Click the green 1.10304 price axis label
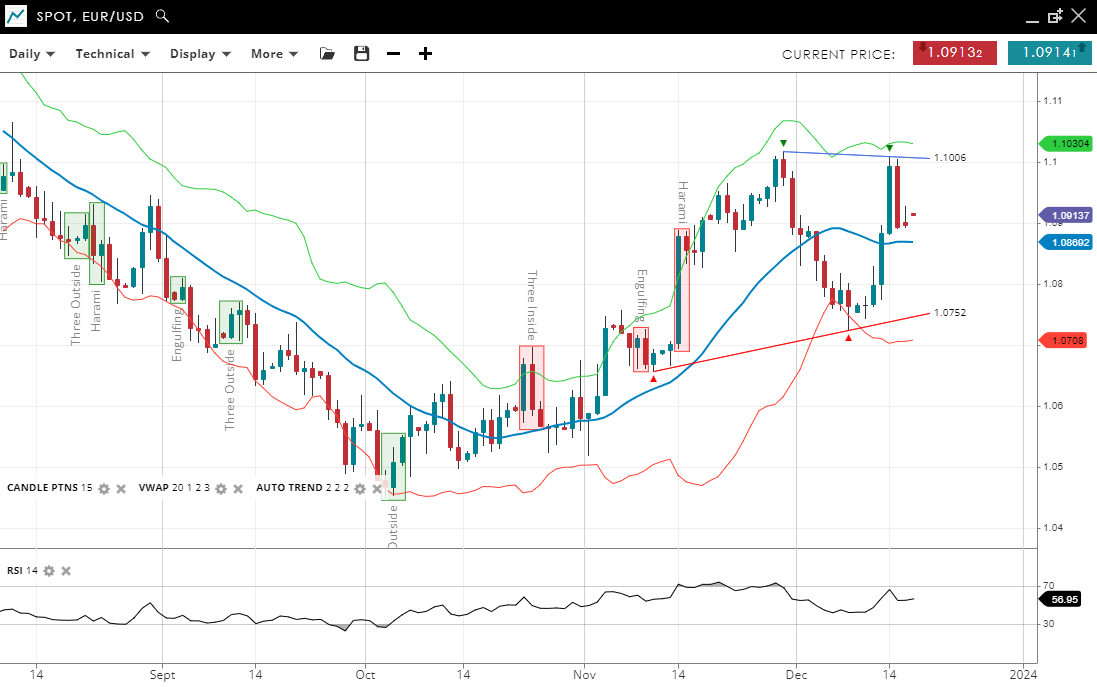 [x=1070, y=144]
